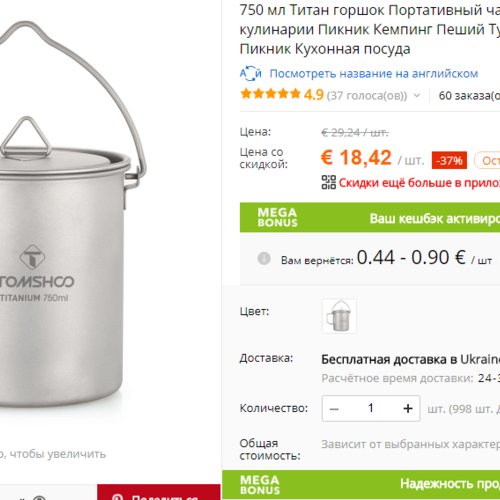Click the quantity input field showing 1

[371, 409]
